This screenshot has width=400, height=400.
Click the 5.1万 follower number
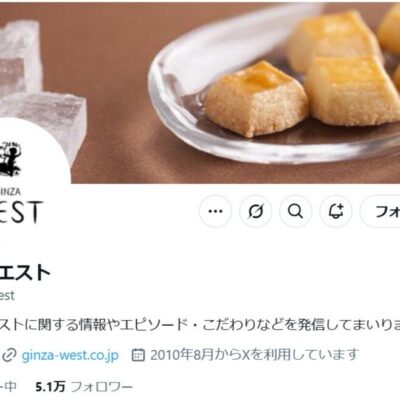click(50, 387)
